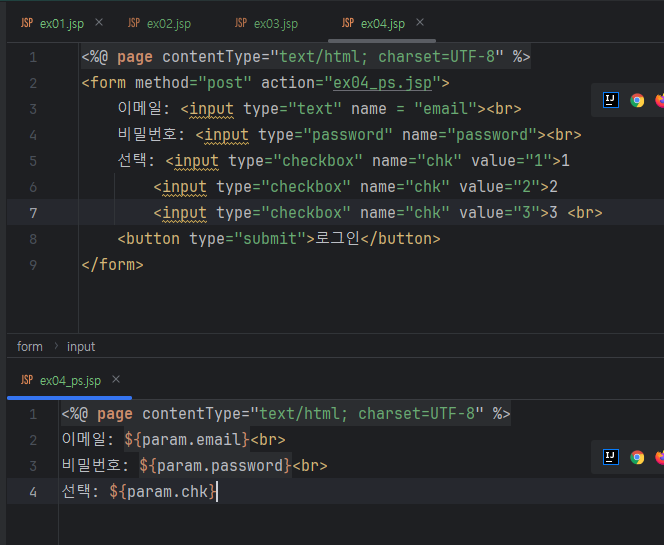The width and height of the screenshot is (664, 545).
Task: Click 'email' attribute value on line 3
Action: tap(446, 109)
